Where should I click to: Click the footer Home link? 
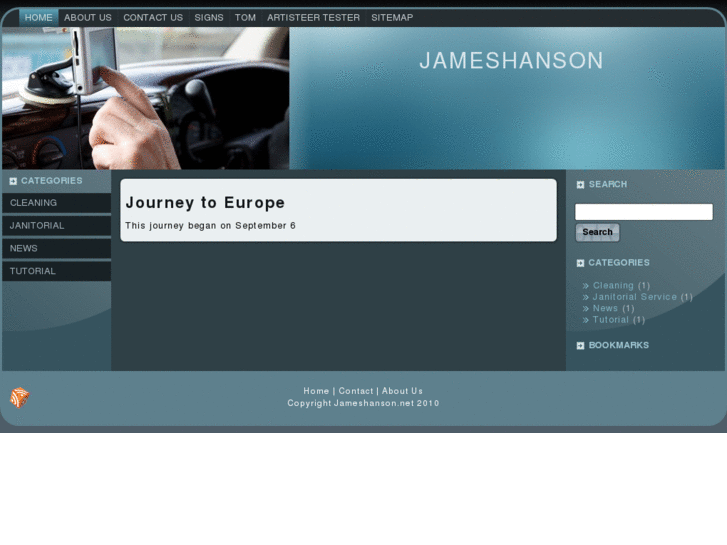[x=316, y=391]
